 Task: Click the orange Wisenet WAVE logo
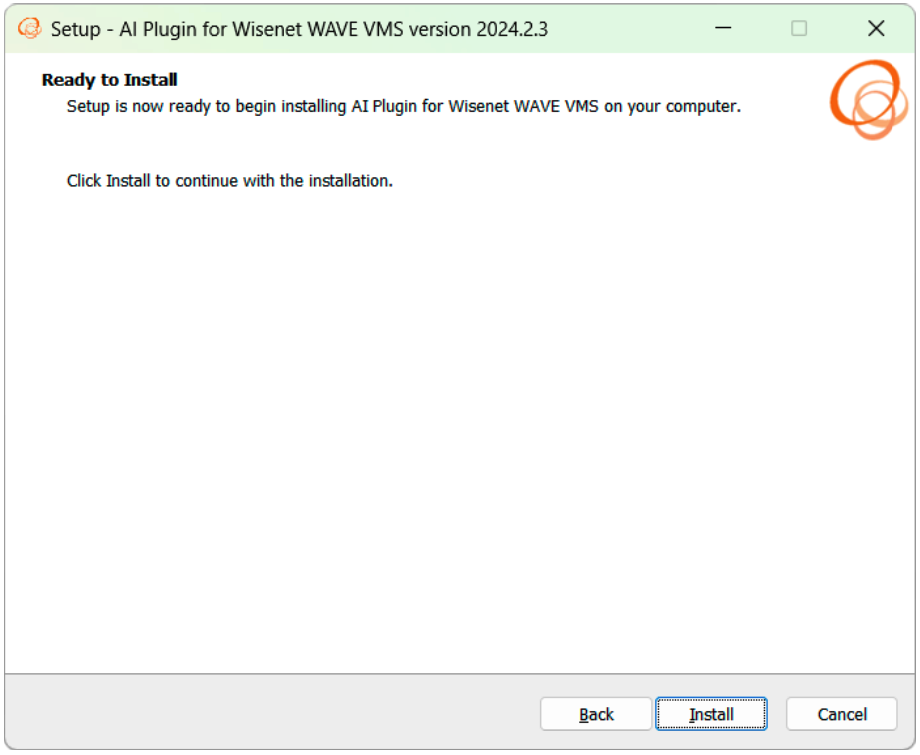[x=868, y=99]
